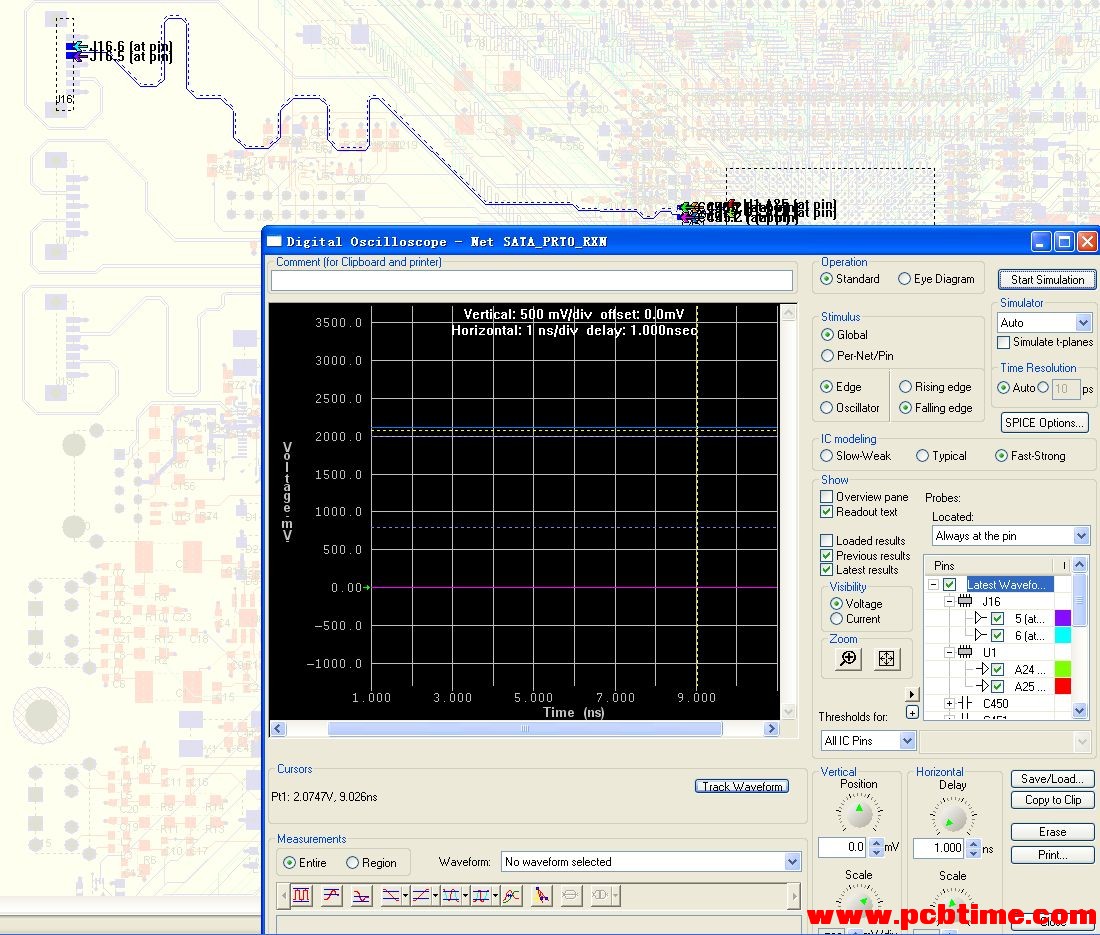
Task: Click the grayed eye-shape measurement icon
Action: (x=571, y=896)
